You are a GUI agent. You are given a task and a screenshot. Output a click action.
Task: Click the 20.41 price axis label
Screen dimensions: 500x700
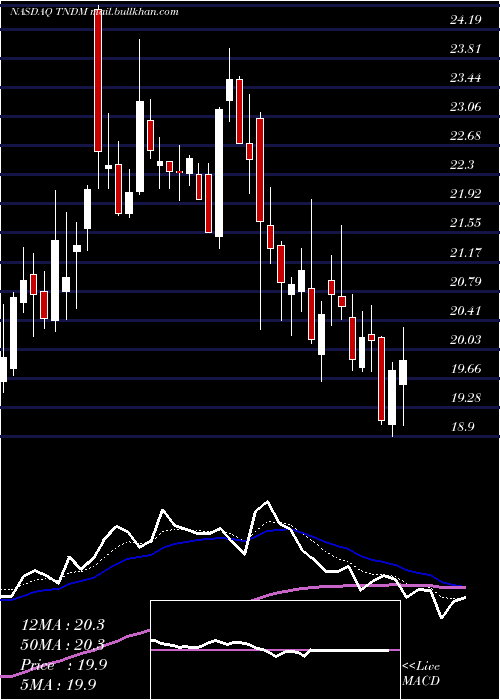466,311
